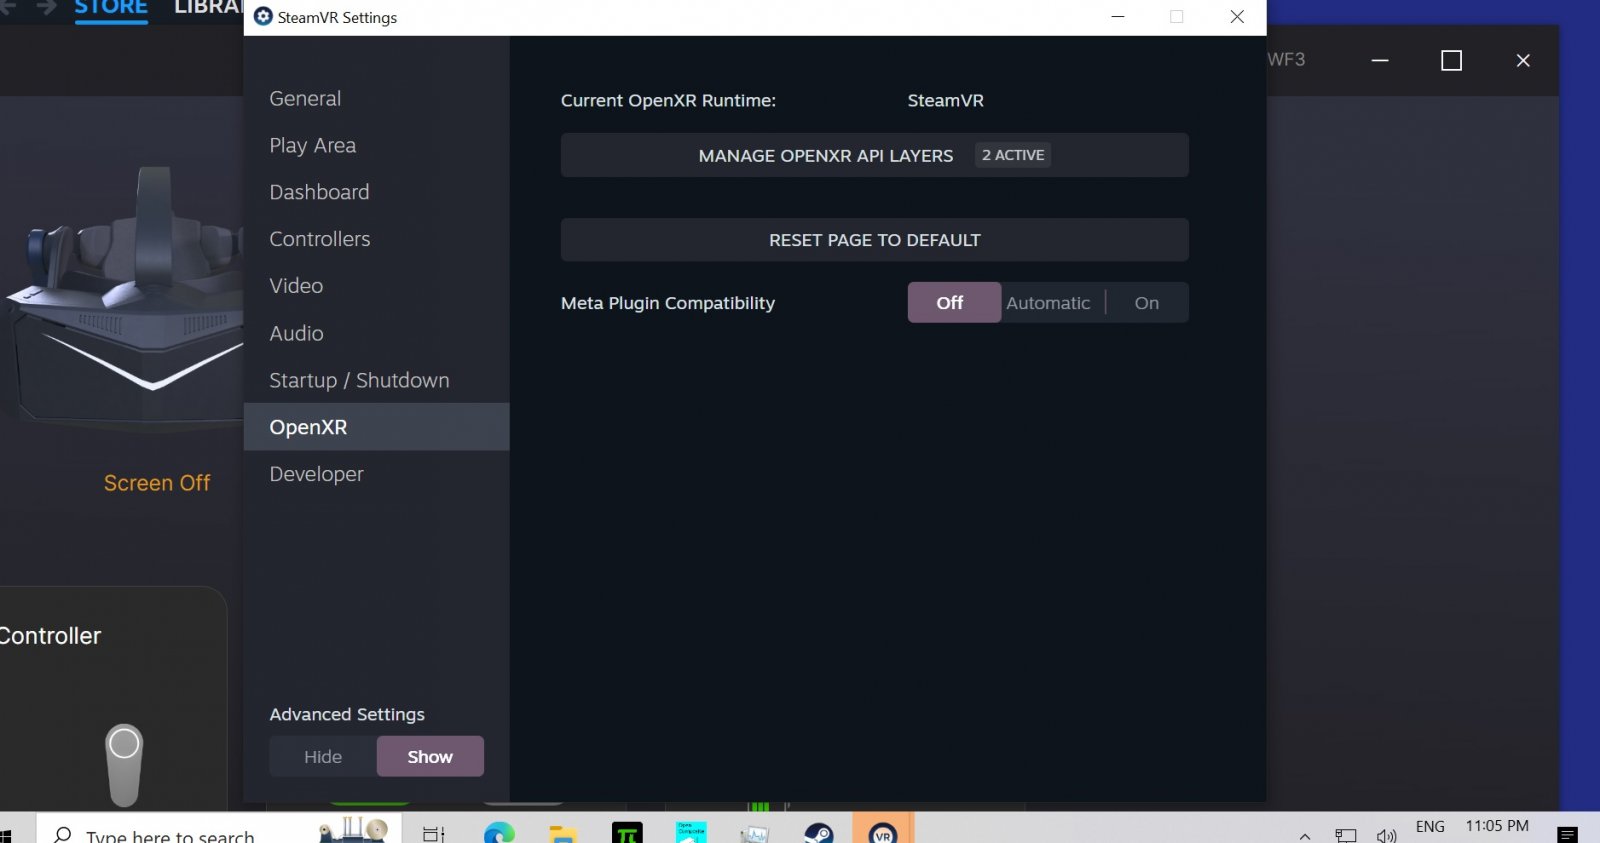Open Task View from the taskbar

(x=434, y=833)
